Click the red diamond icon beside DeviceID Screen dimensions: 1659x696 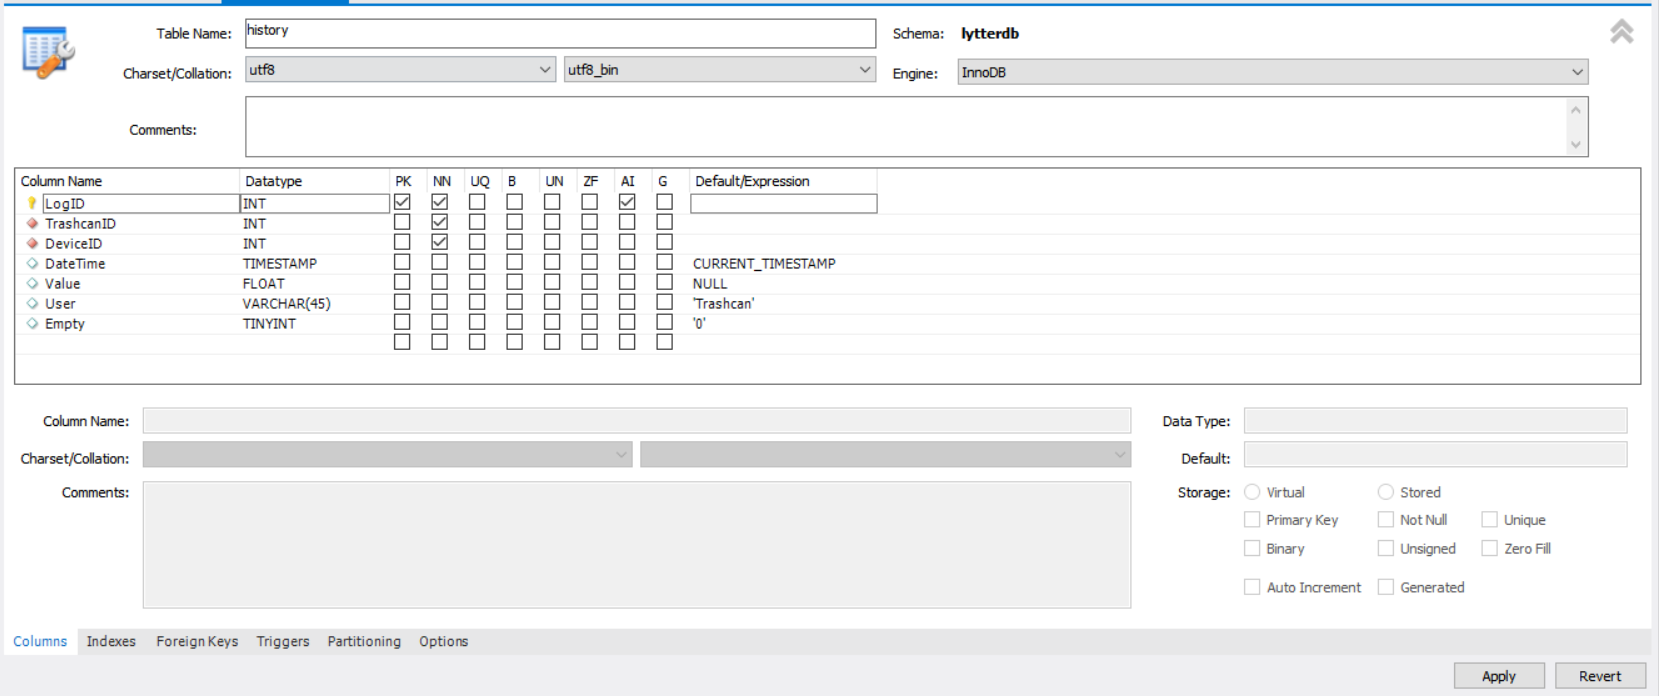32,244
